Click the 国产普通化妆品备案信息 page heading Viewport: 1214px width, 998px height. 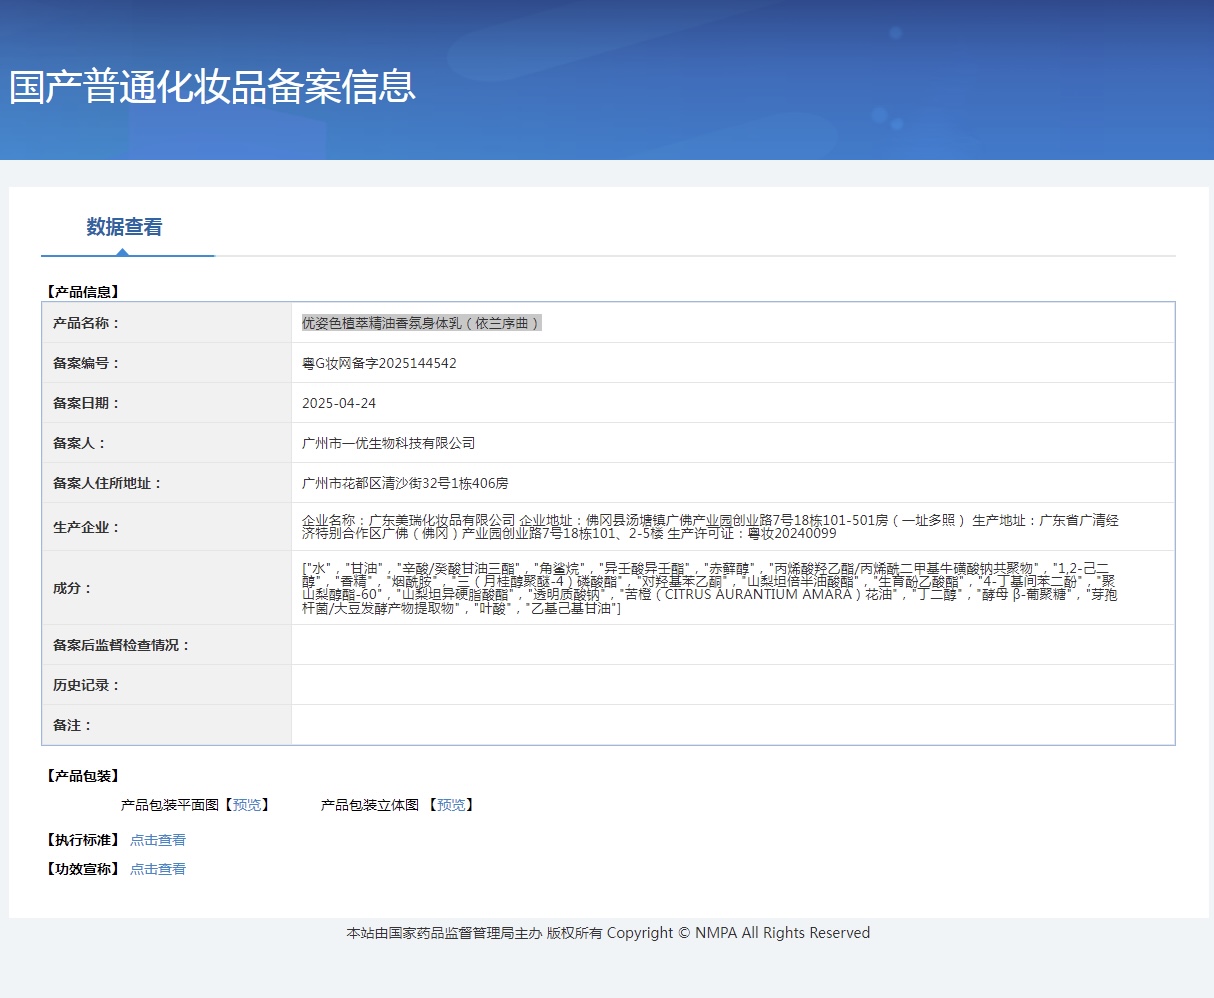coord(212,87)
